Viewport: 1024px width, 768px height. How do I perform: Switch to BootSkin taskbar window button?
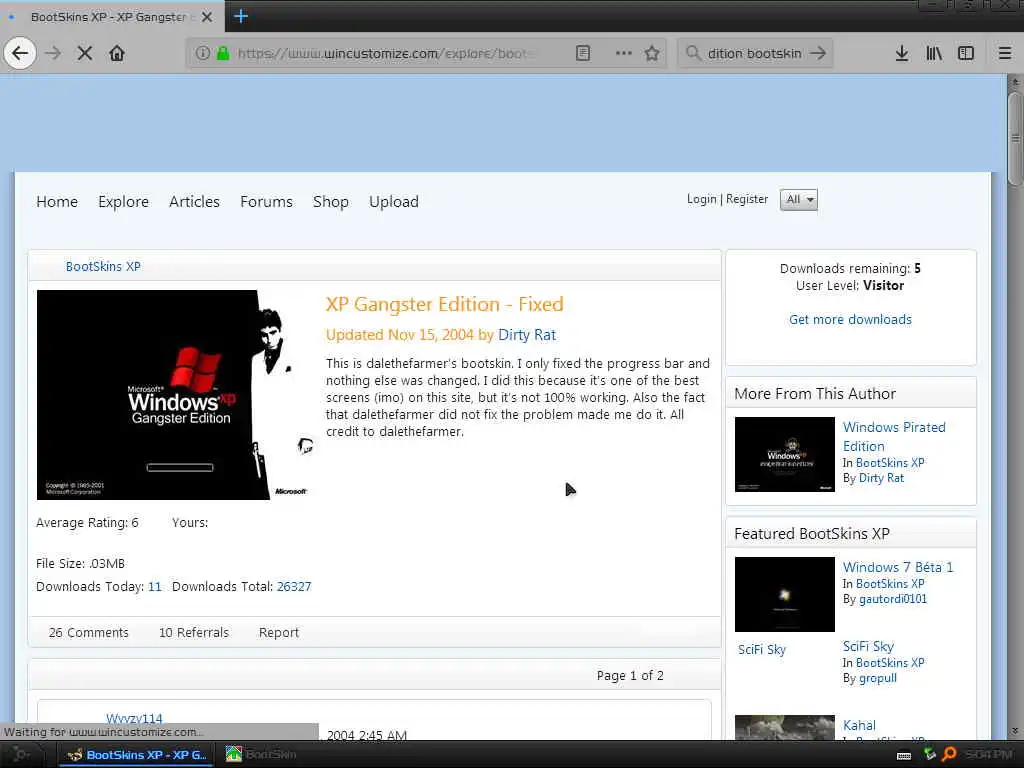[x=262, y=755]
